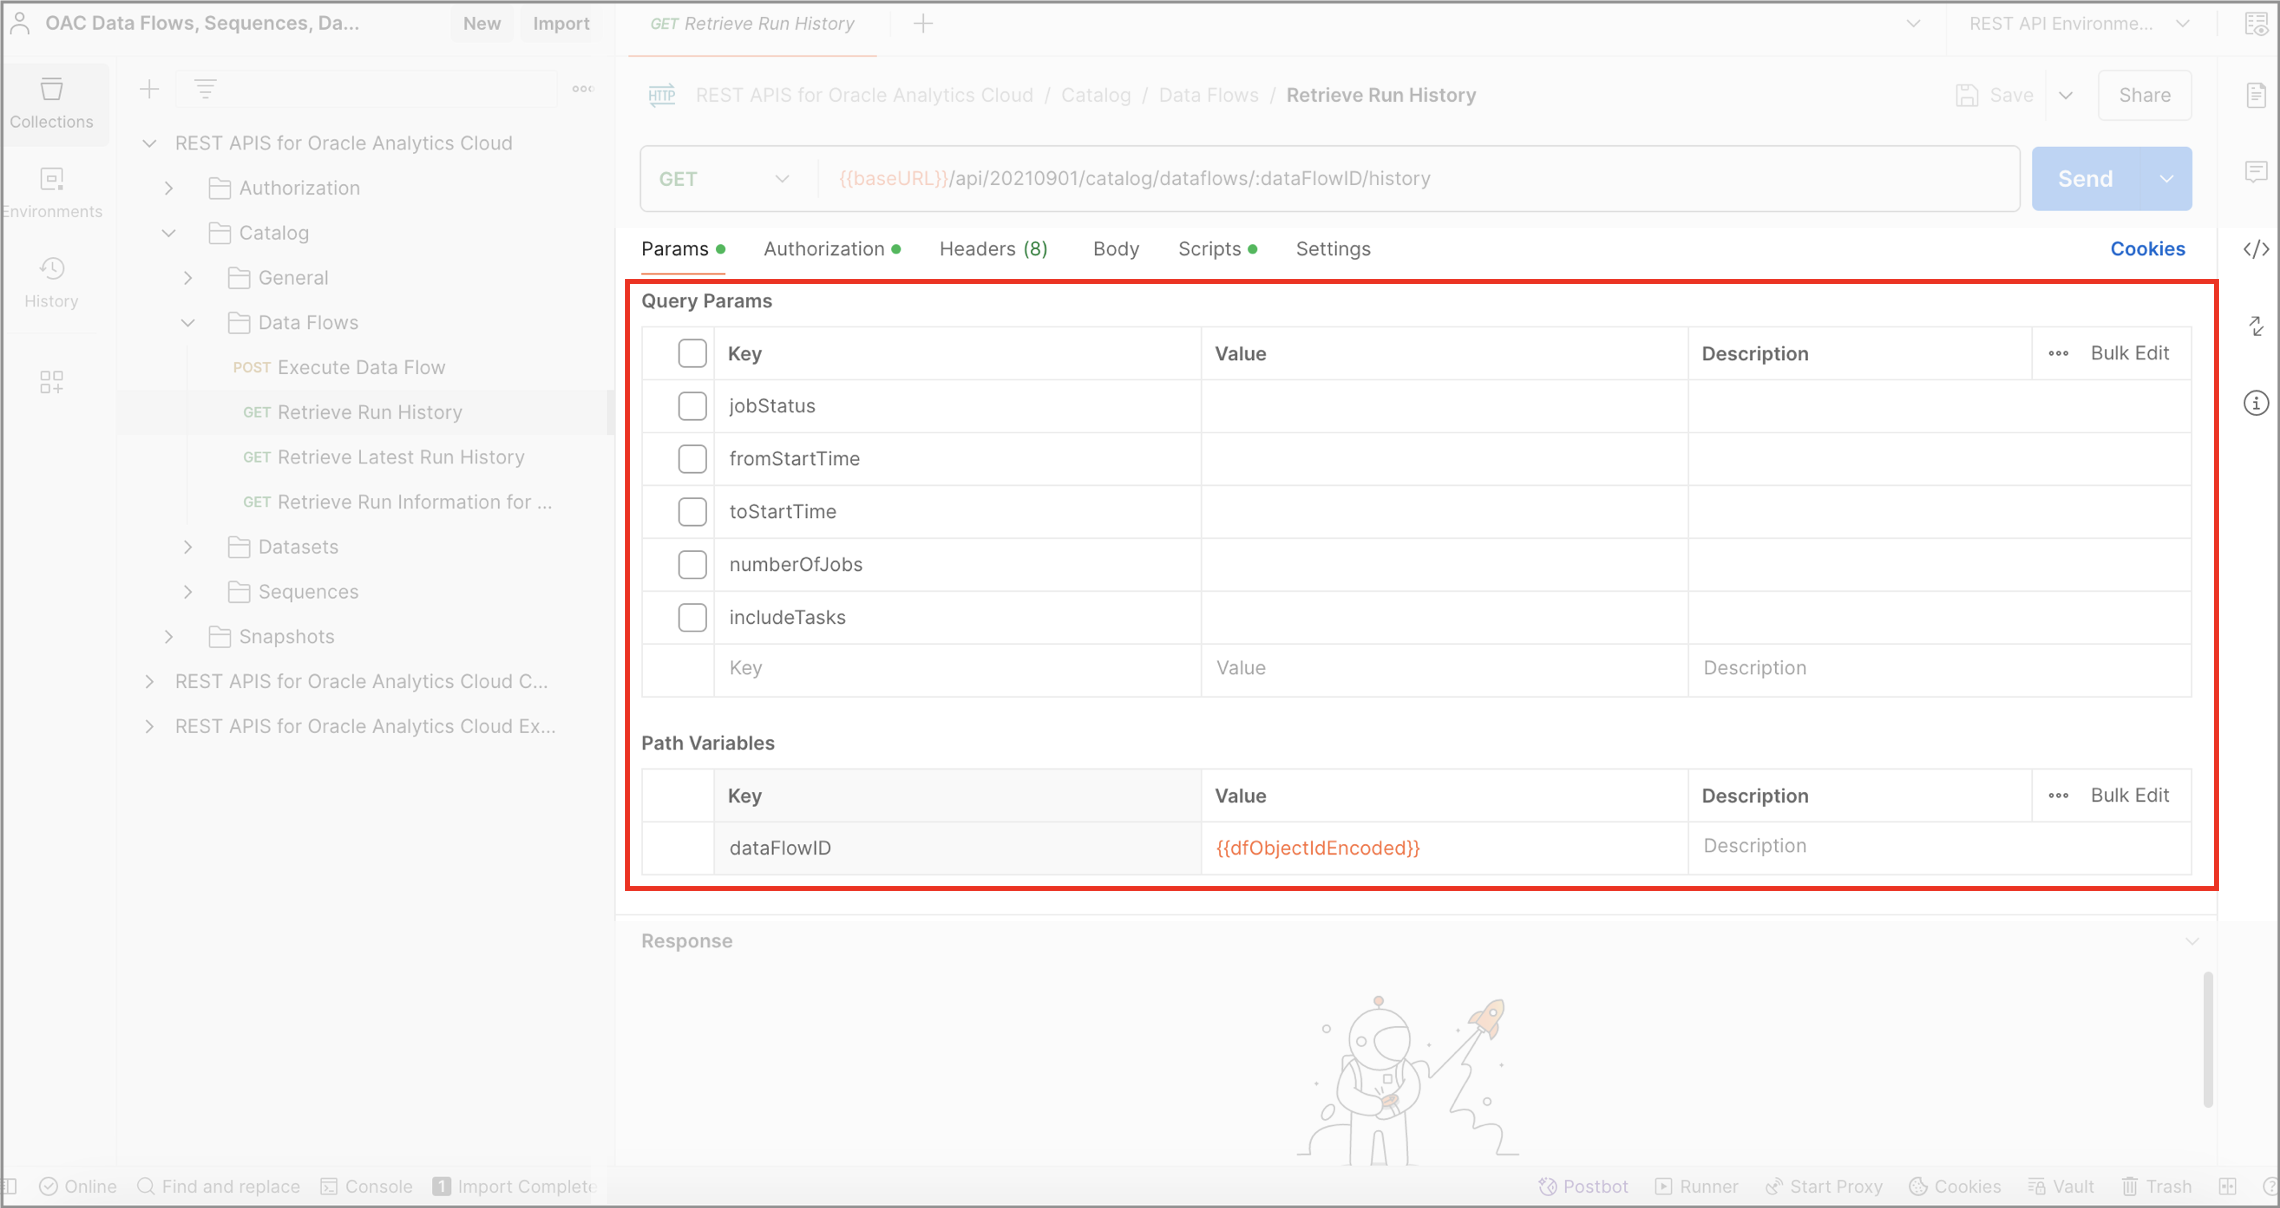This screenshot has width=2280, height=1208.
Task: Toggle the includeTasks parameter checkbox
Action: pos(692,617)
